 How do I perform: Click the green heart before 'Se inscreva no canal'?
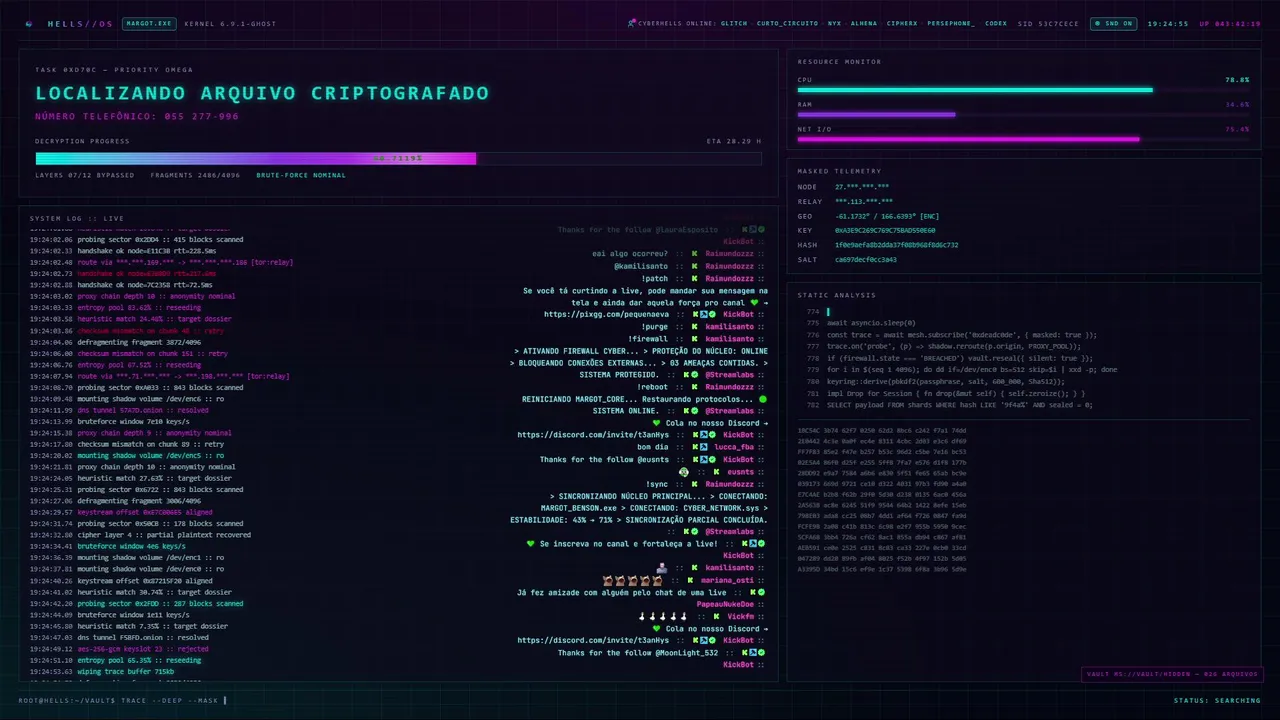(531, 544)
